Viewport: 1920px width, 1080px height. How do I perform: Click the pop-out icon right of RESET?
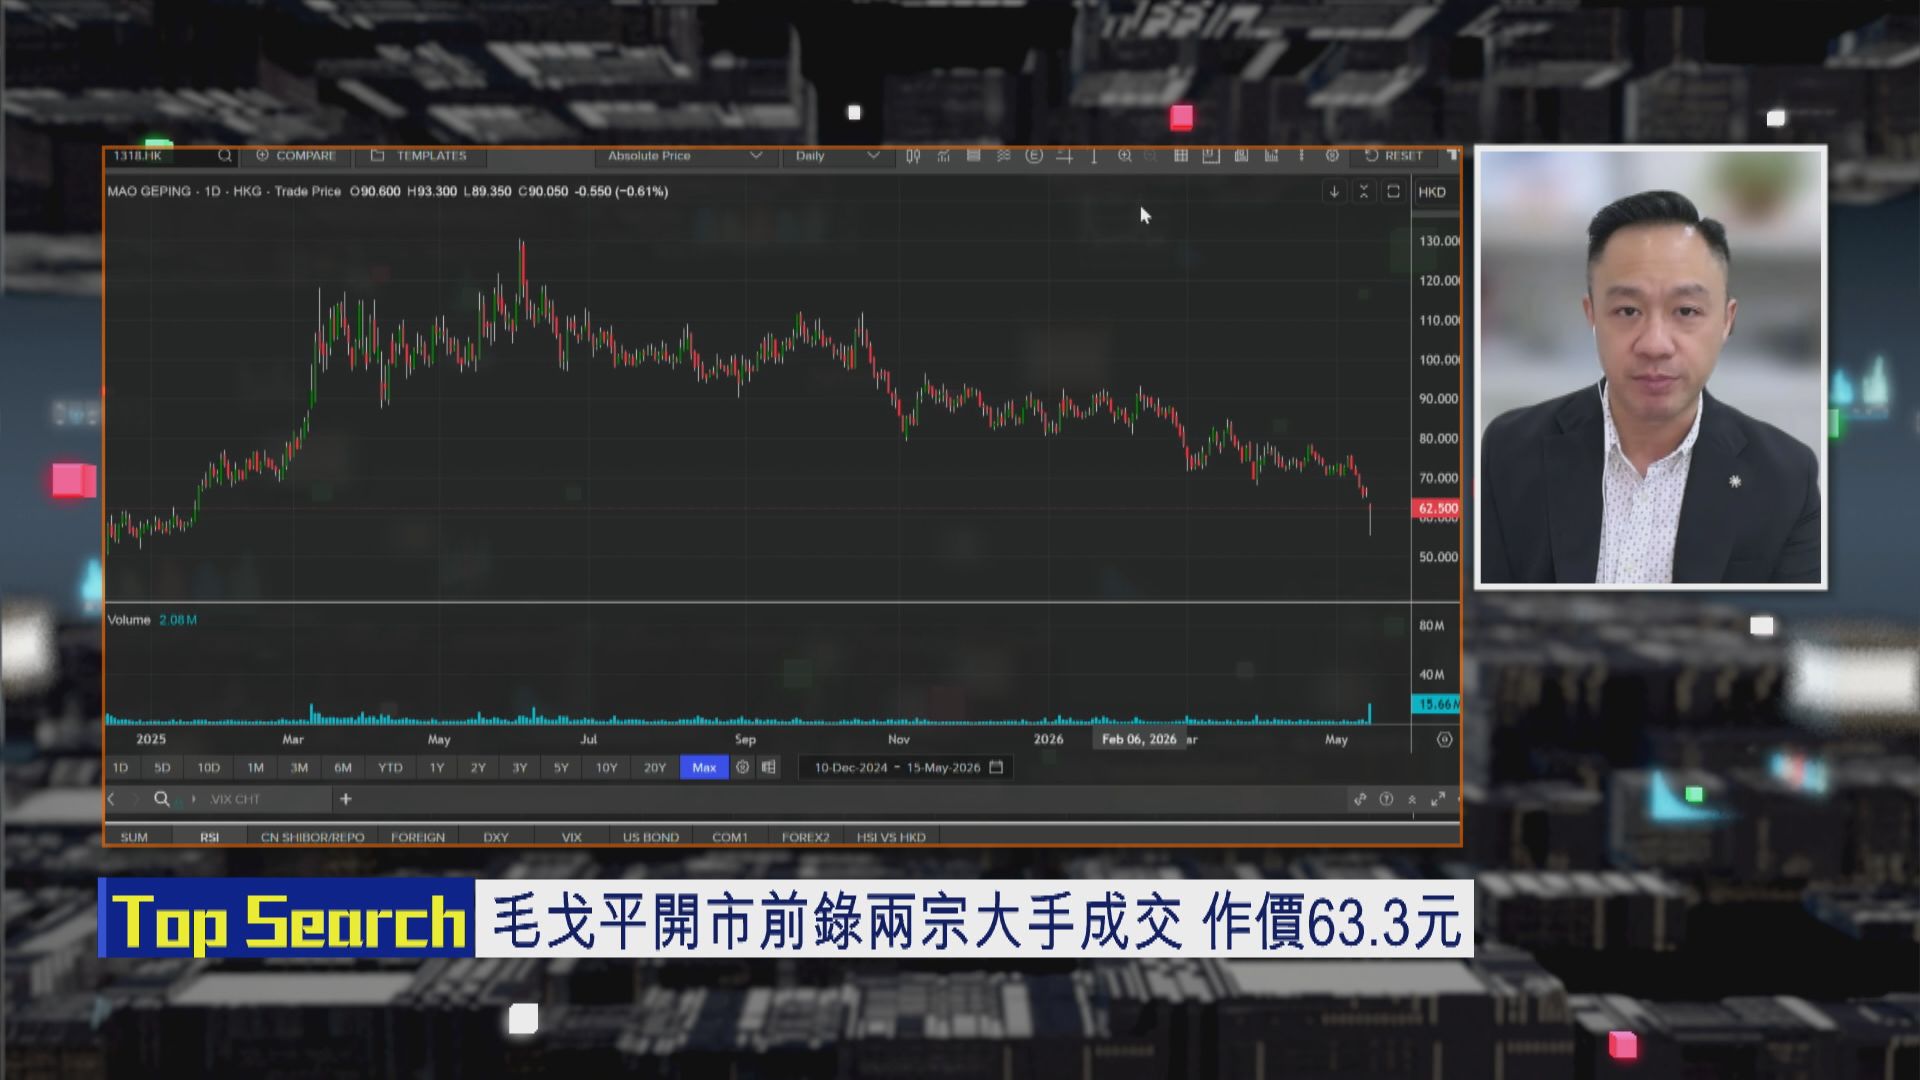coord(1451,156)
